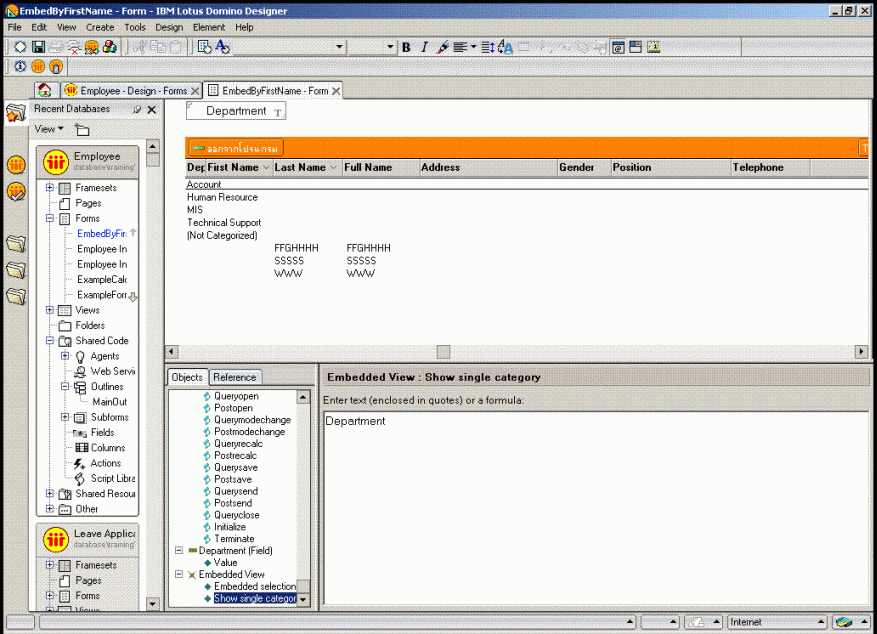Close the Recent Databases panel

pyautogui.click(x=152, y=110)
